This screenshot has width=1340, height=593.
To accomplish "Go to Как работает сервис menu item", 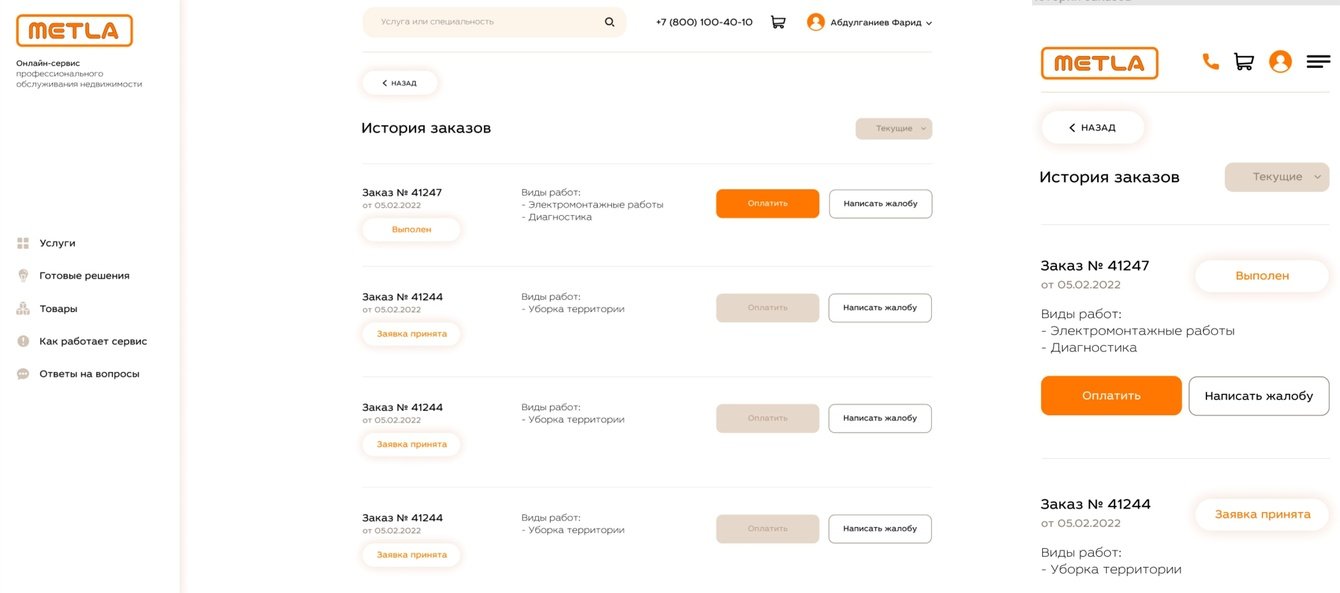I will pos(93,341).
